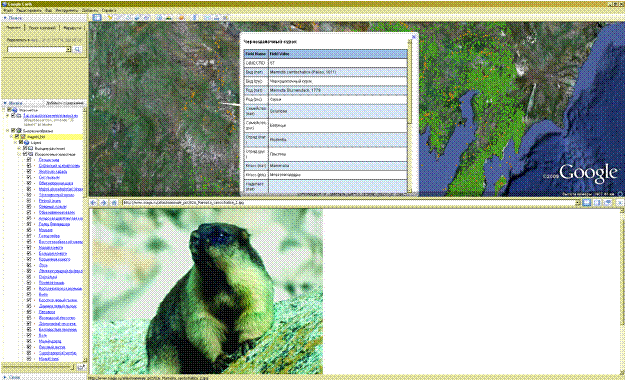Viewport: 626px width, 381px height.
Task: Click the browser URL address field
Action: [x=351, y=203]
